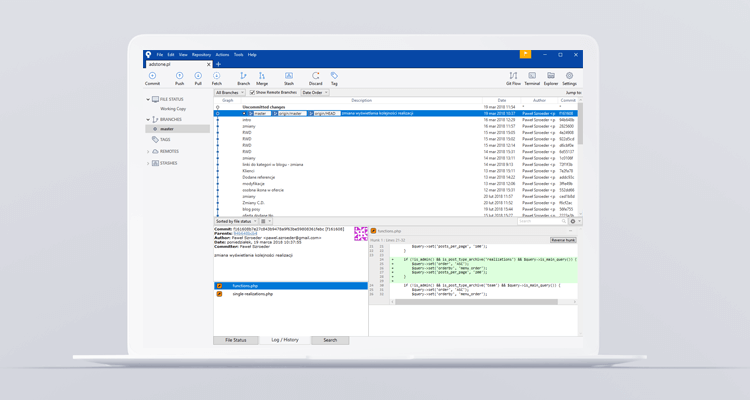Open the Edit menu
The width and height of the screenshot is (750, 400).
[x=171, y=55]
